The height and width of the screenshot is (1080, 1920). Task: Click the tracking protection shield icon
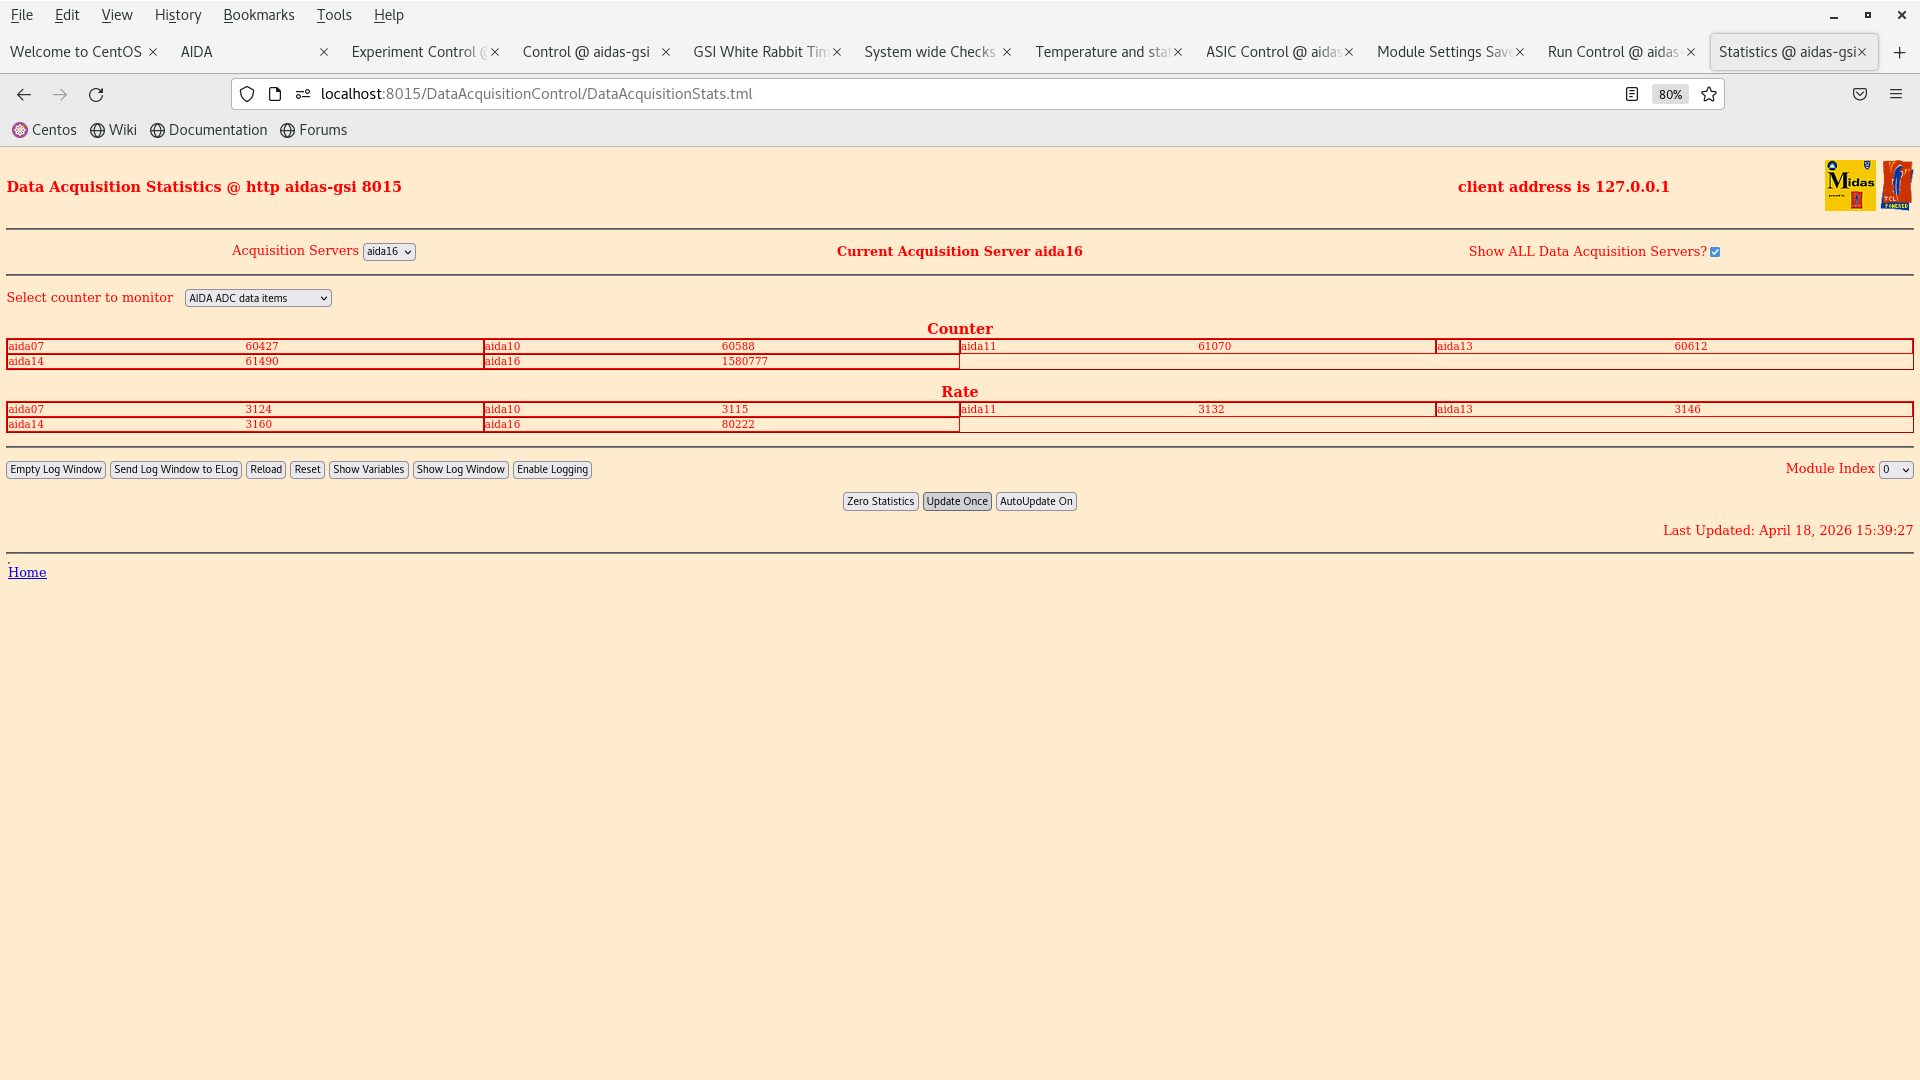[x=247, y=94]
